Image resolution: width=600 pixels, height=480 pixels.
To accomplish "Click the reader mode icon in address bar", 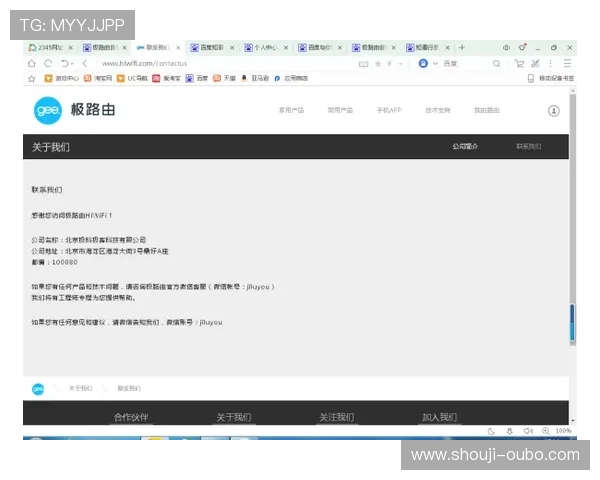I will tap(364, 64).
